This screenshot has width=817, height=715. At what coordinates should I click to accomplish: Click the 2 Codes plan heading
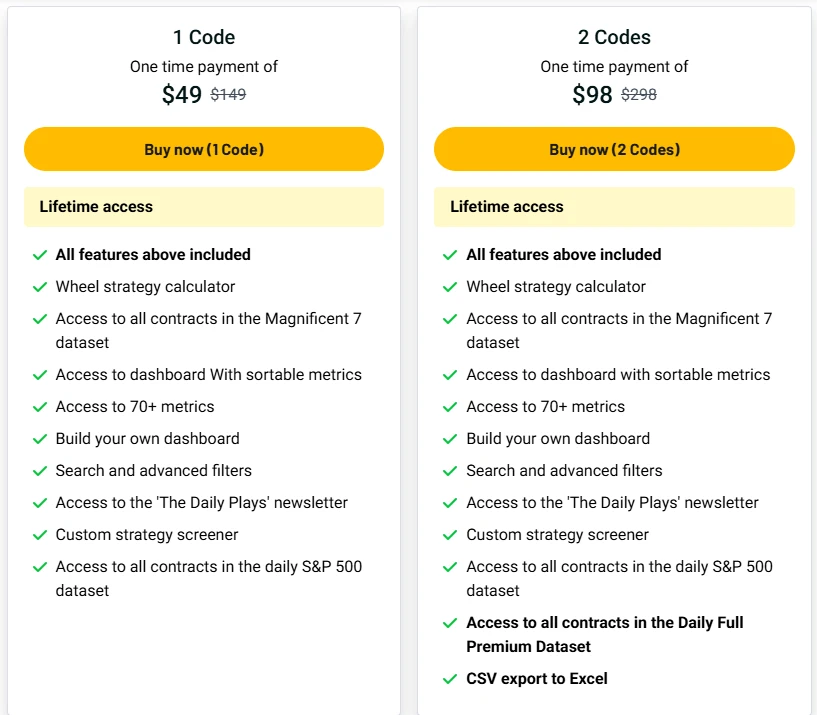click(x=614, y=37)
